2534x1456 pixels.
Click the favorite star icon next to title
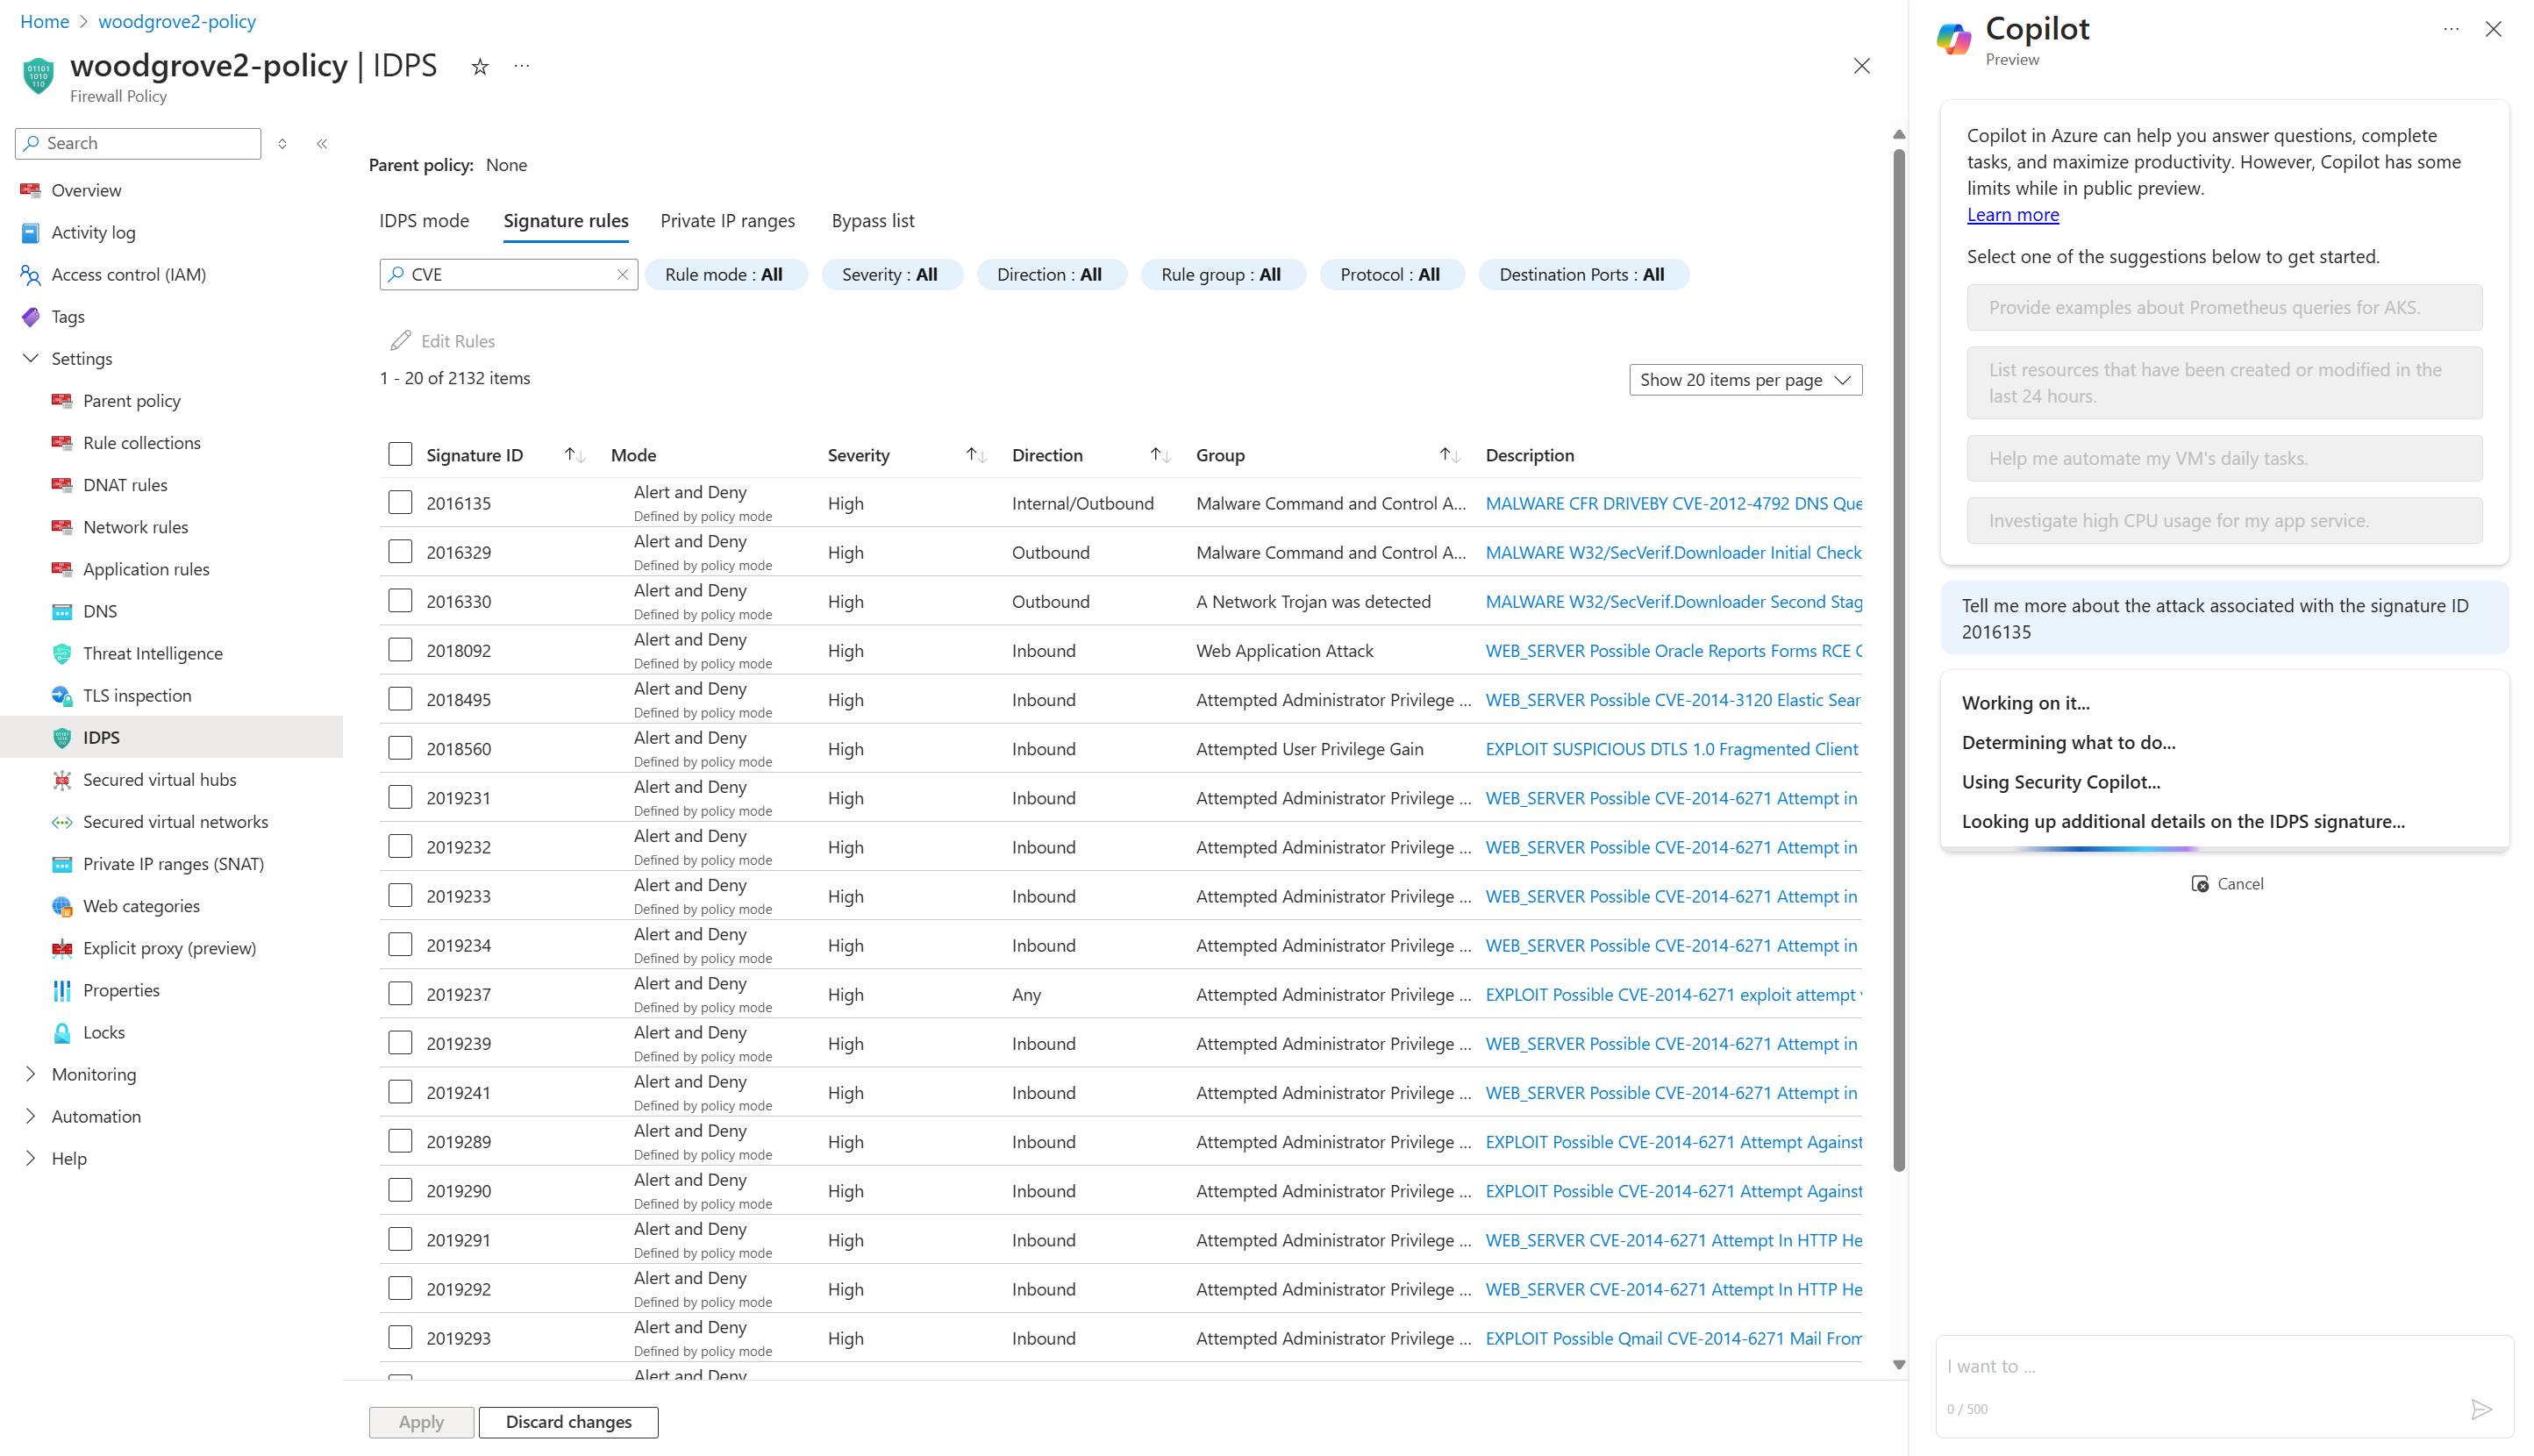point(480,67)
